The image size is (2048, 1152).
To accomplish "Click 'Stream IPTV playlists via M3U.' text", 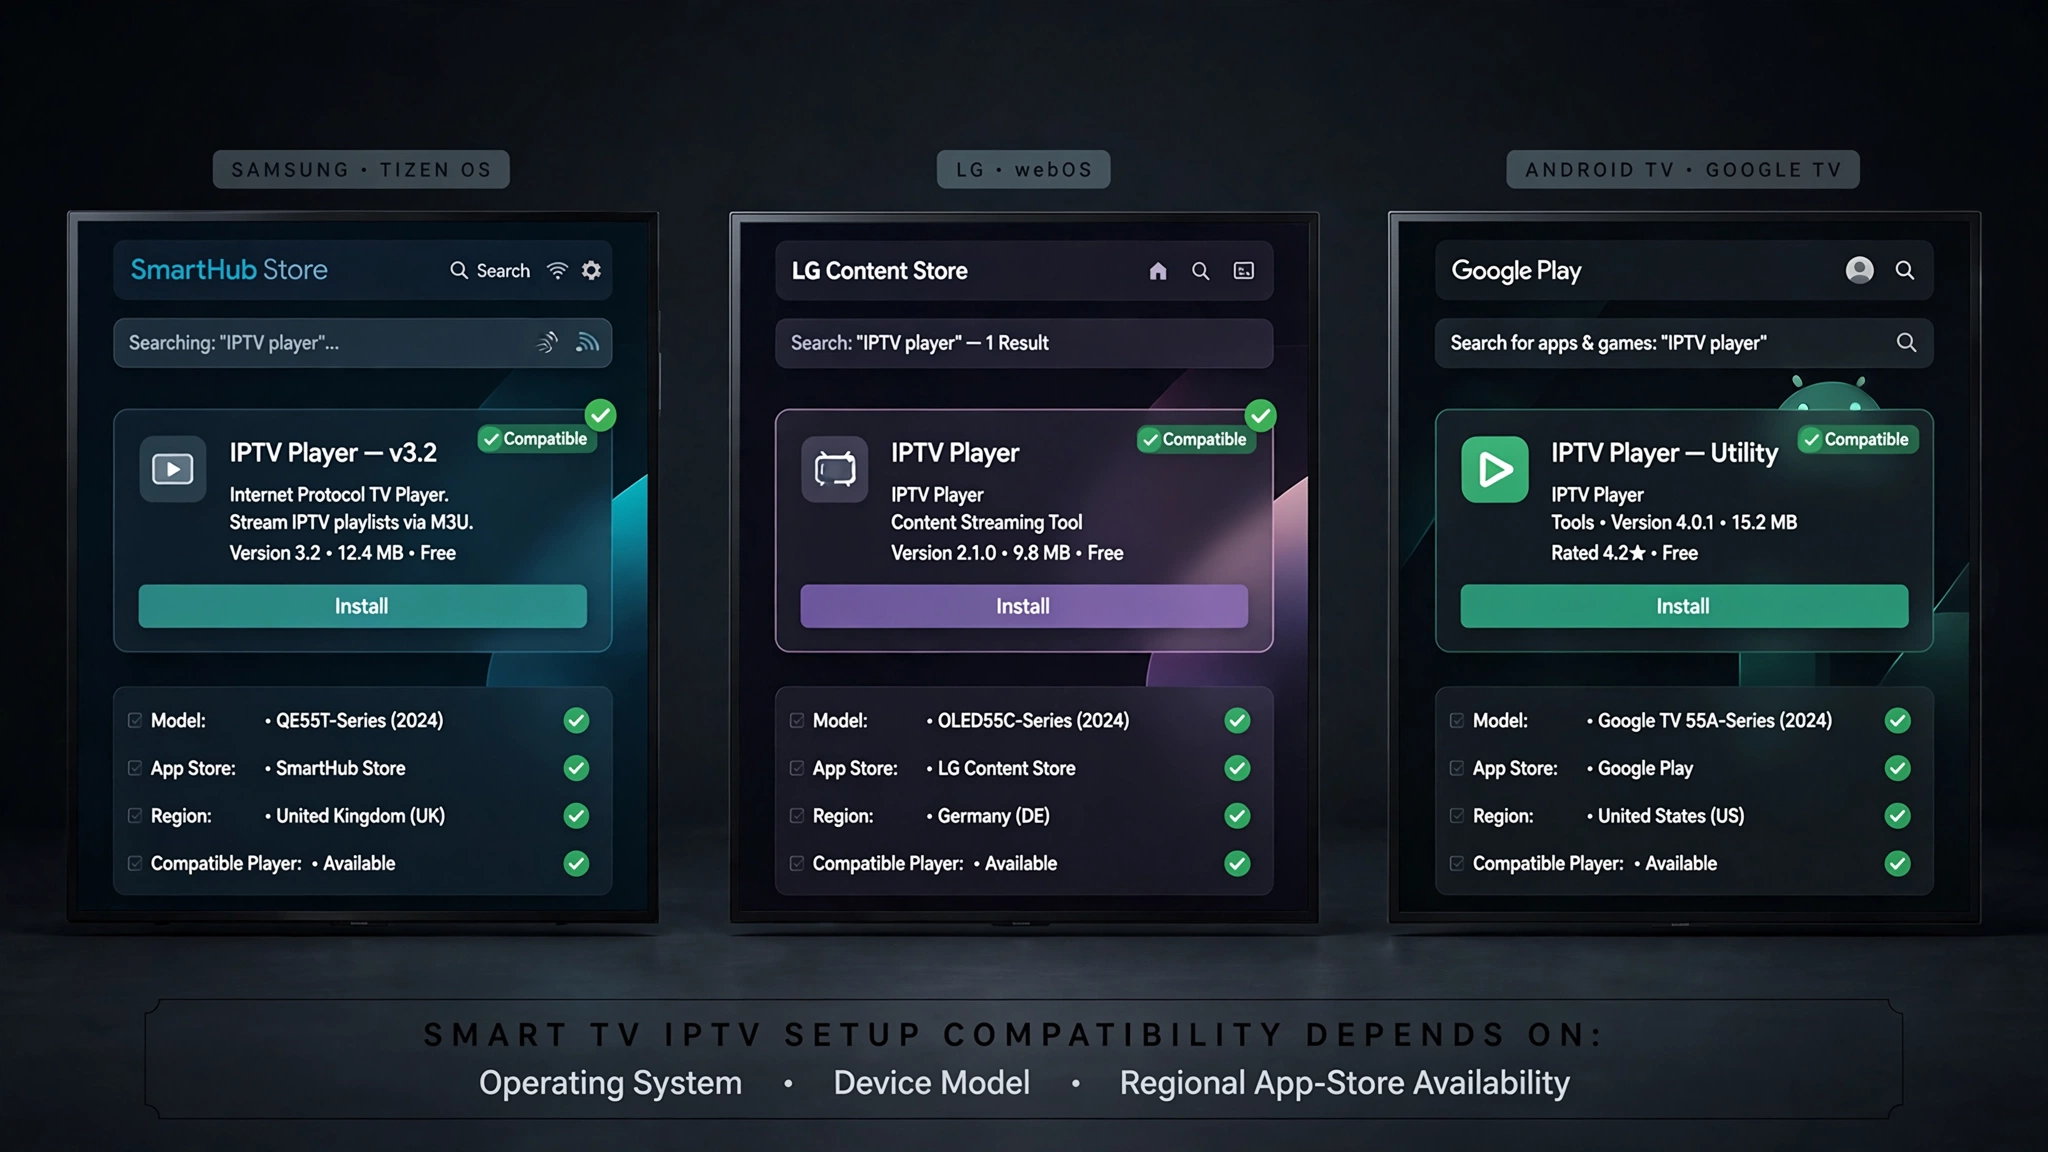I will pyautogui.click(x=351, y=522).
